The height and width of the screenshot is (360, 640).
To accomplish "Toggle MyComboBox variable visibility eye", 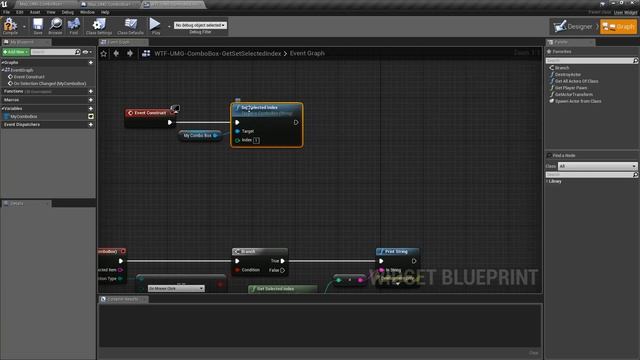I will [91, 116].
